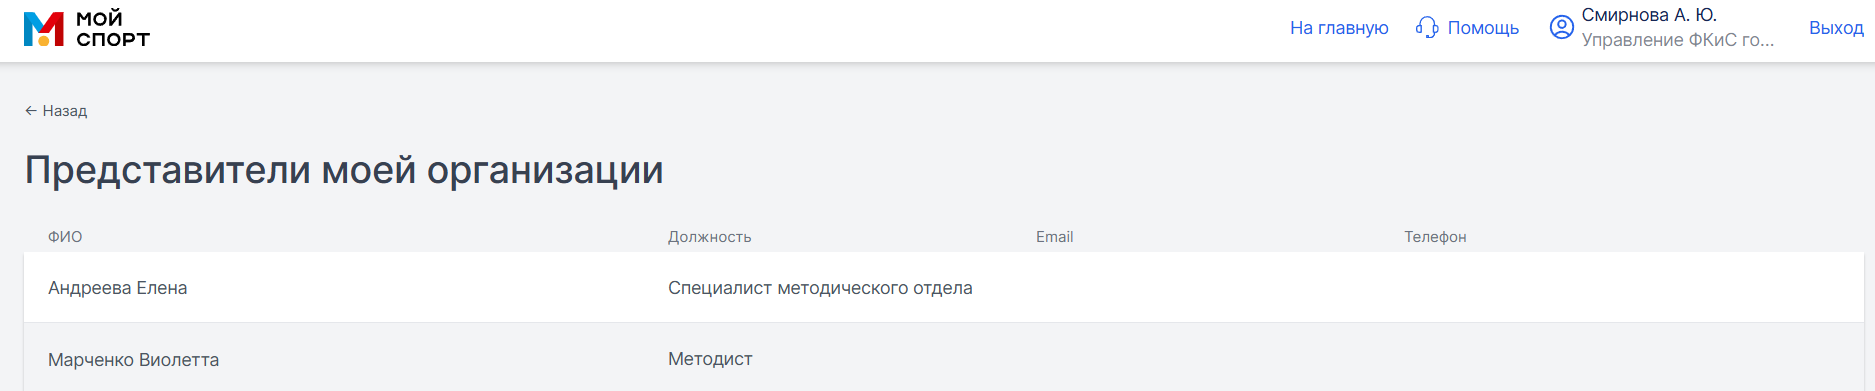Image resolution: width=1875 pixels, height=391 pixels.
Task: Click the back arrow icon
Action: click(31, 111)
